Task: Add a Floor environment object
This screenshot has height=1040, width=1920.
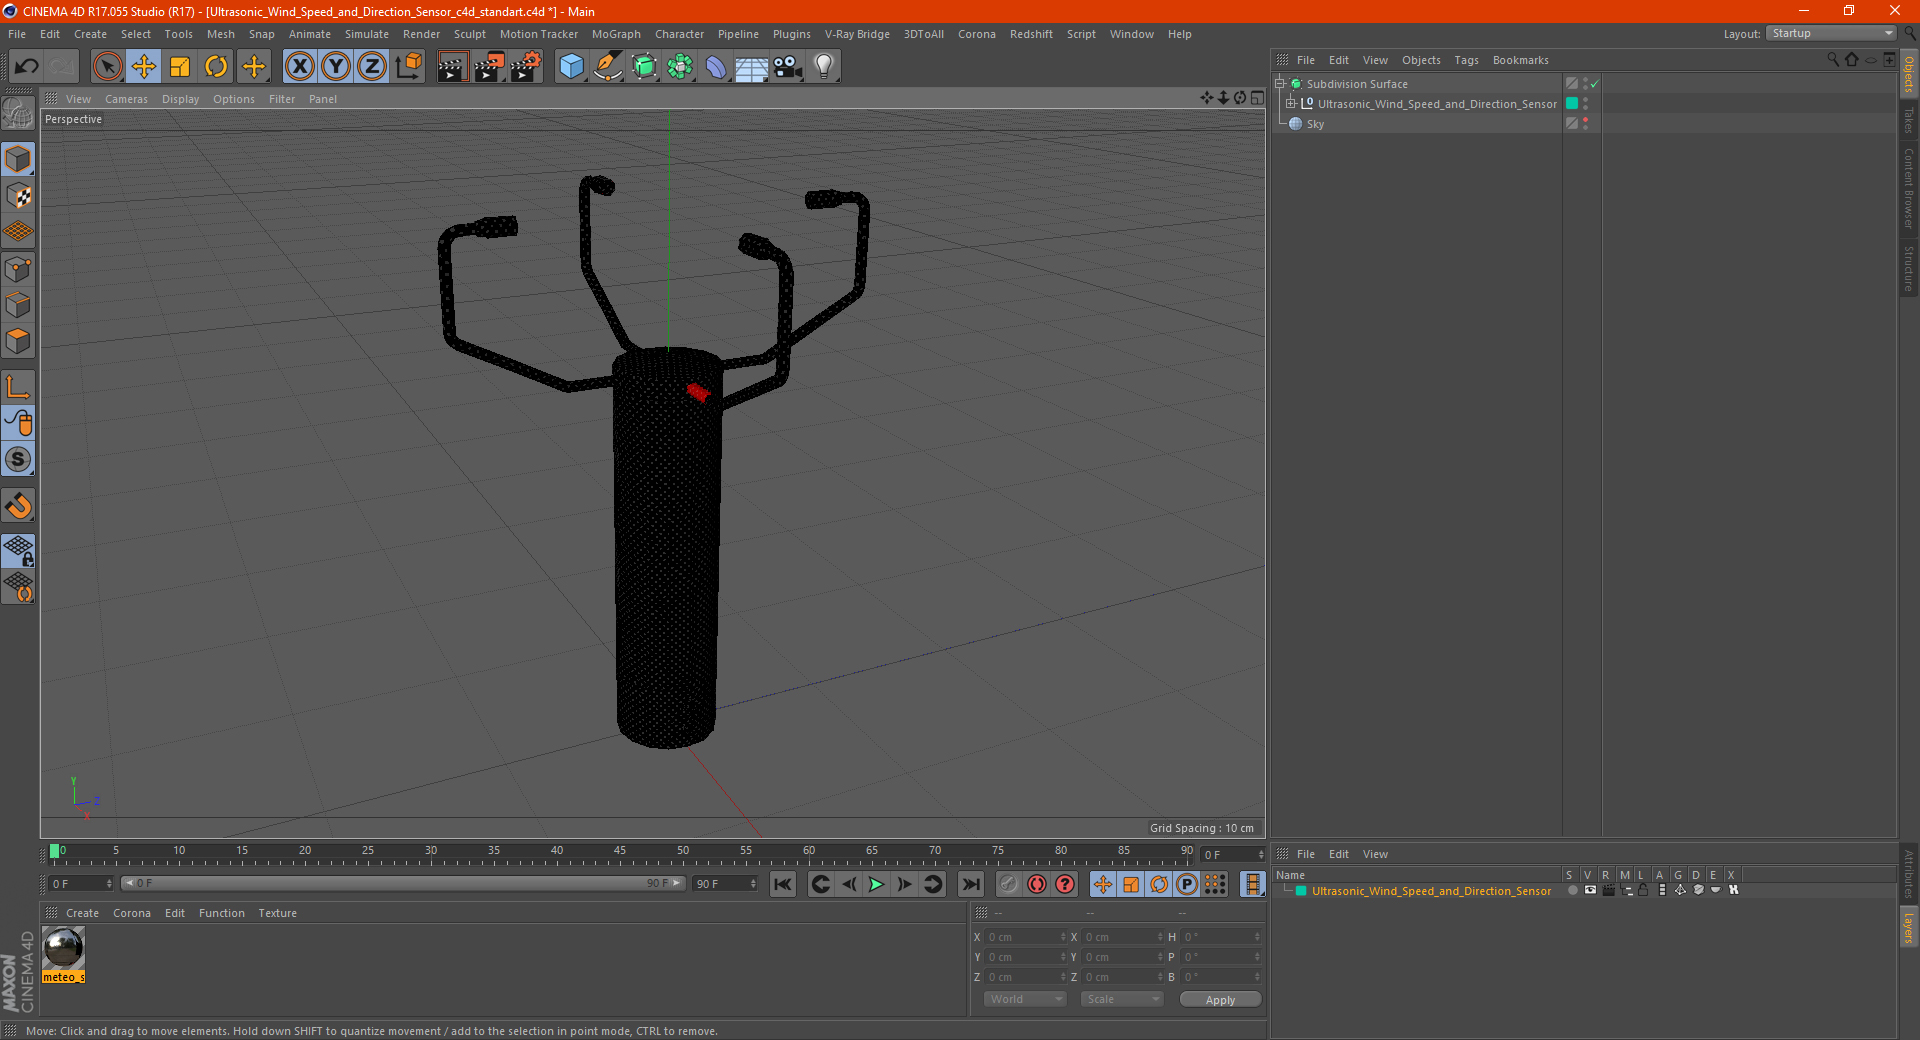Action: [752, 67]
